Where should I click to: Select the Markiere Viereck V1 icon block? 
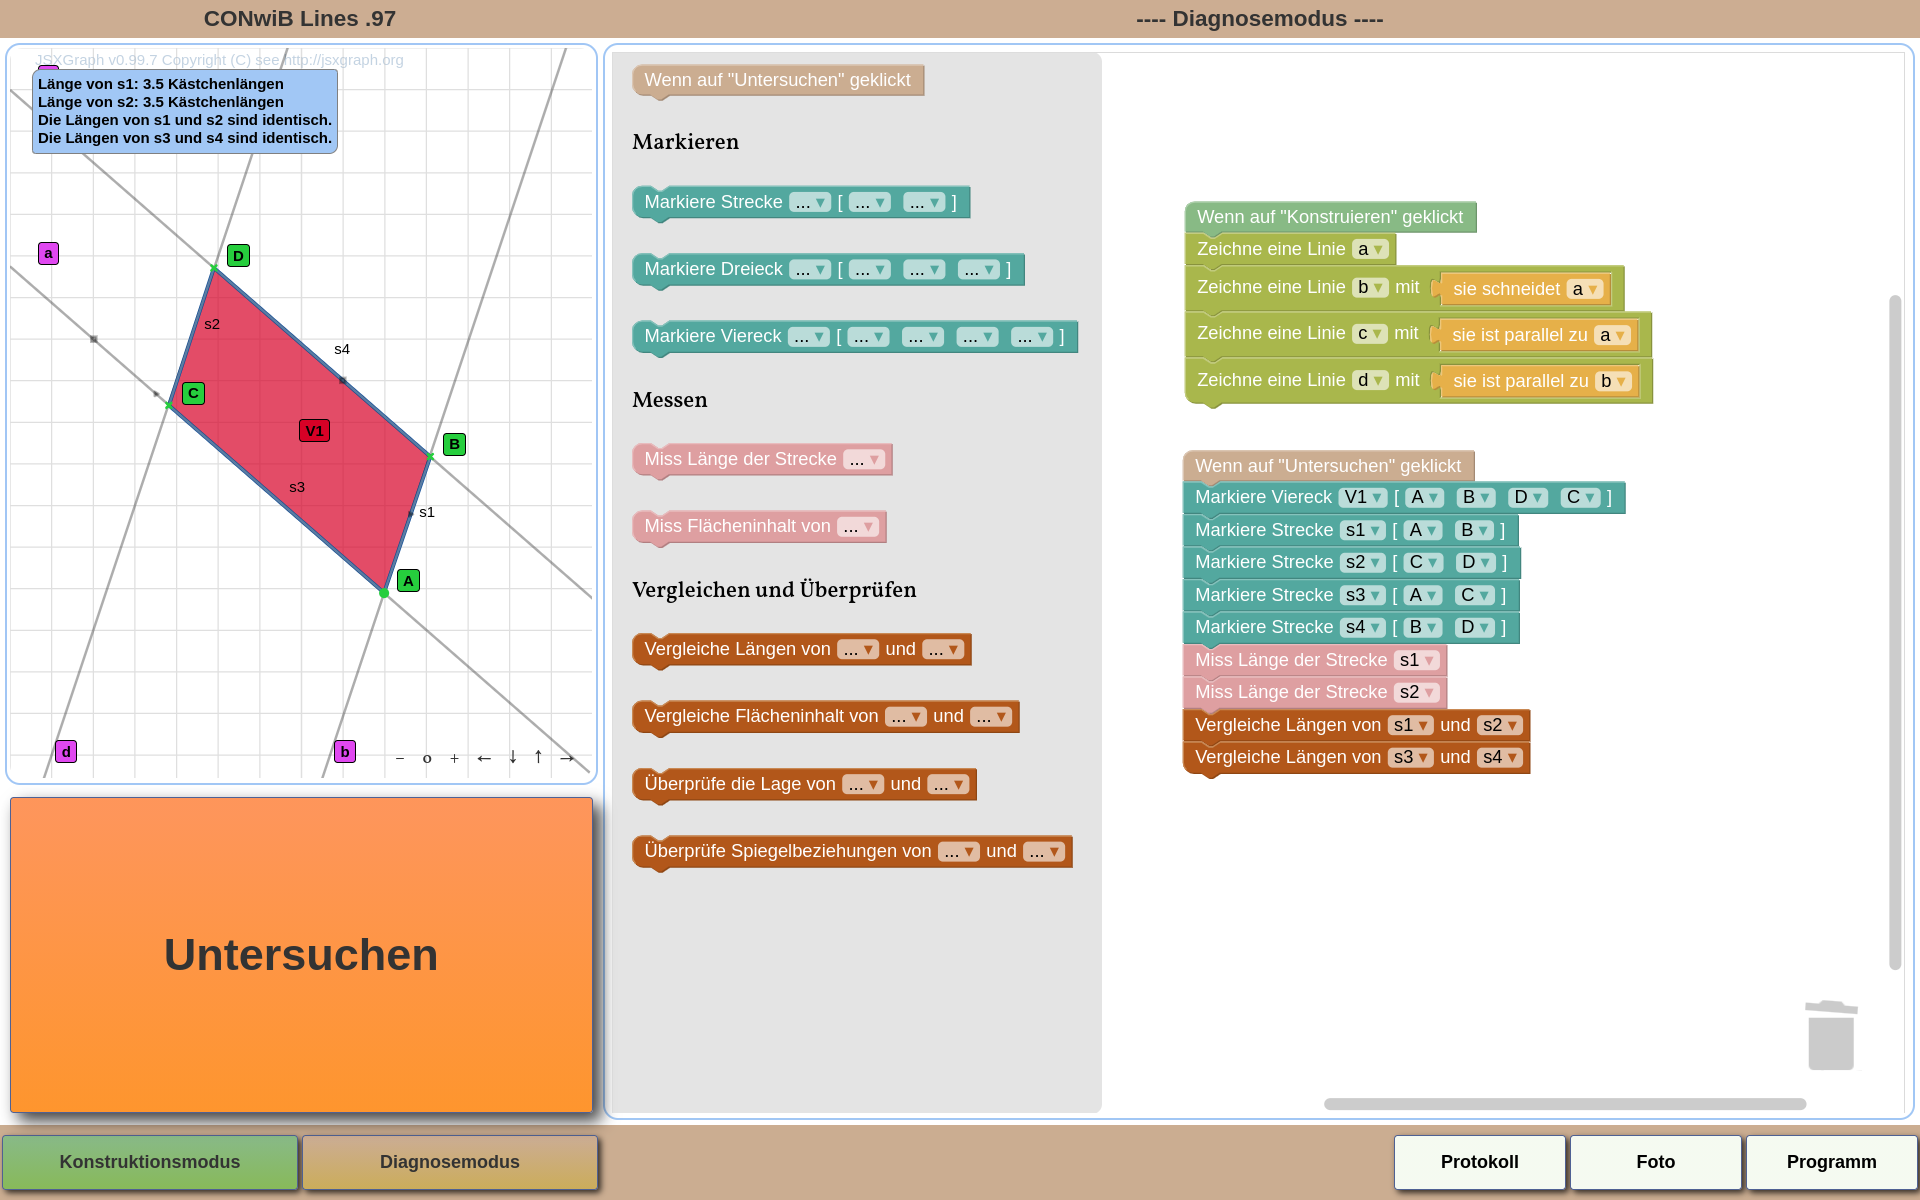pyautogui.click(x=1362, y=496)
